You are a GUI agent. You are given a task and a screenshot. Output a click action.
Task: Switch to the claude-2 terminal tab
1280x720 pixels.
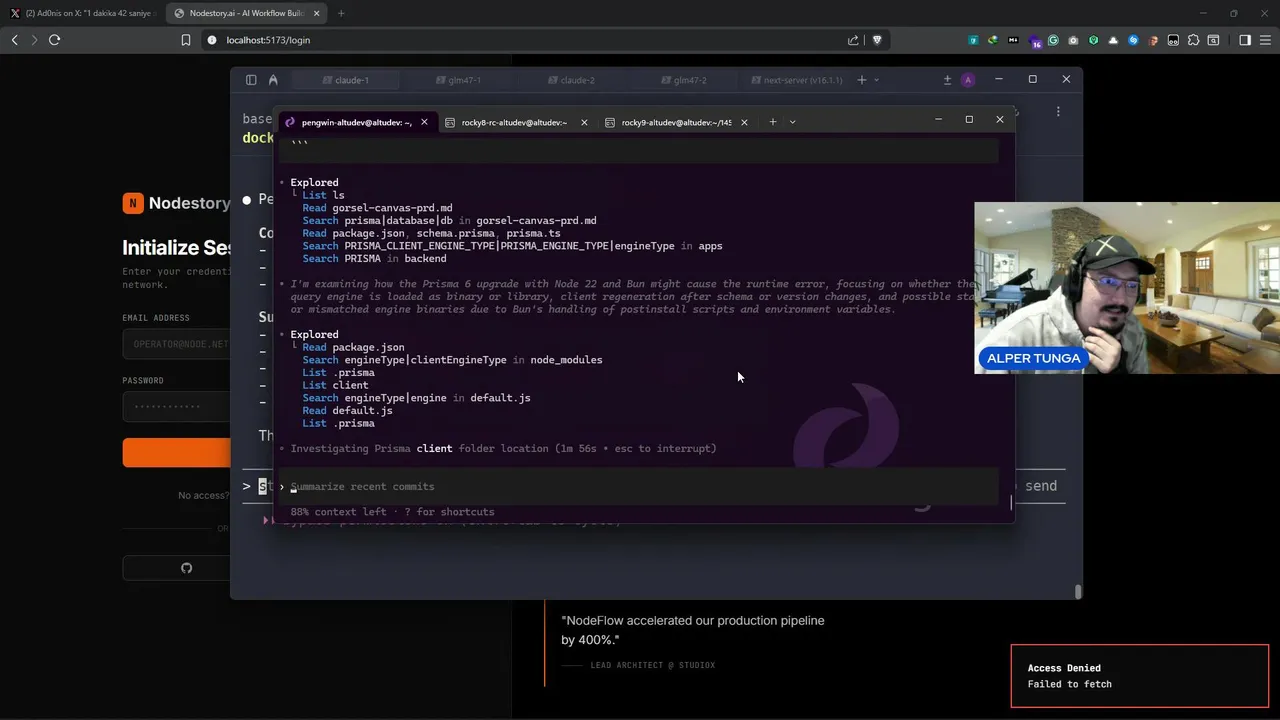[571, 80]
